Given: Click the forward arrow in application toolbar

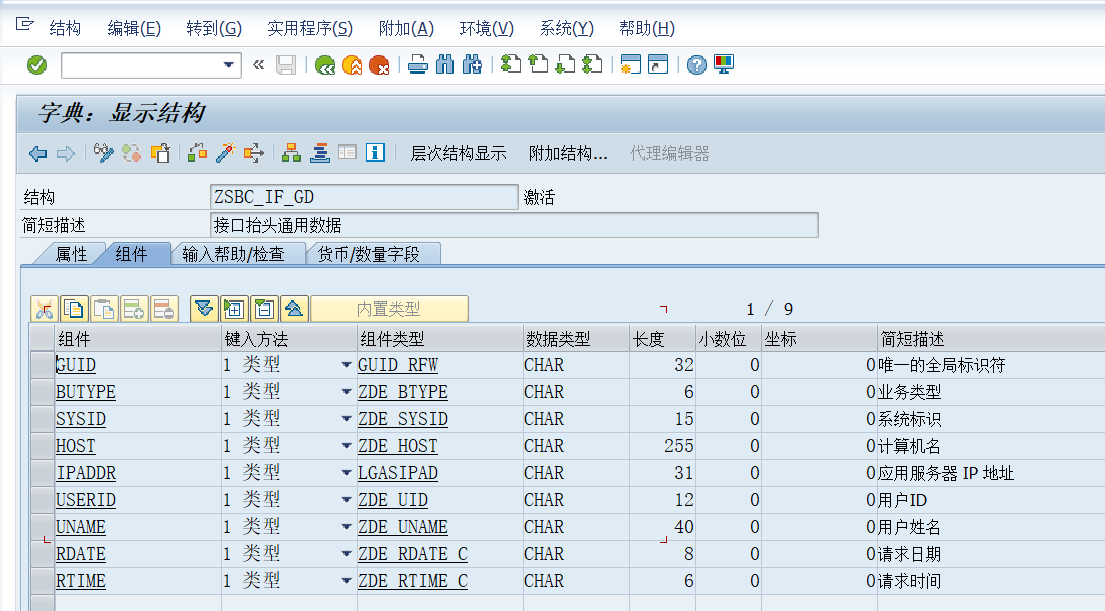Looking at the screenshot, I should click(66, 153).
